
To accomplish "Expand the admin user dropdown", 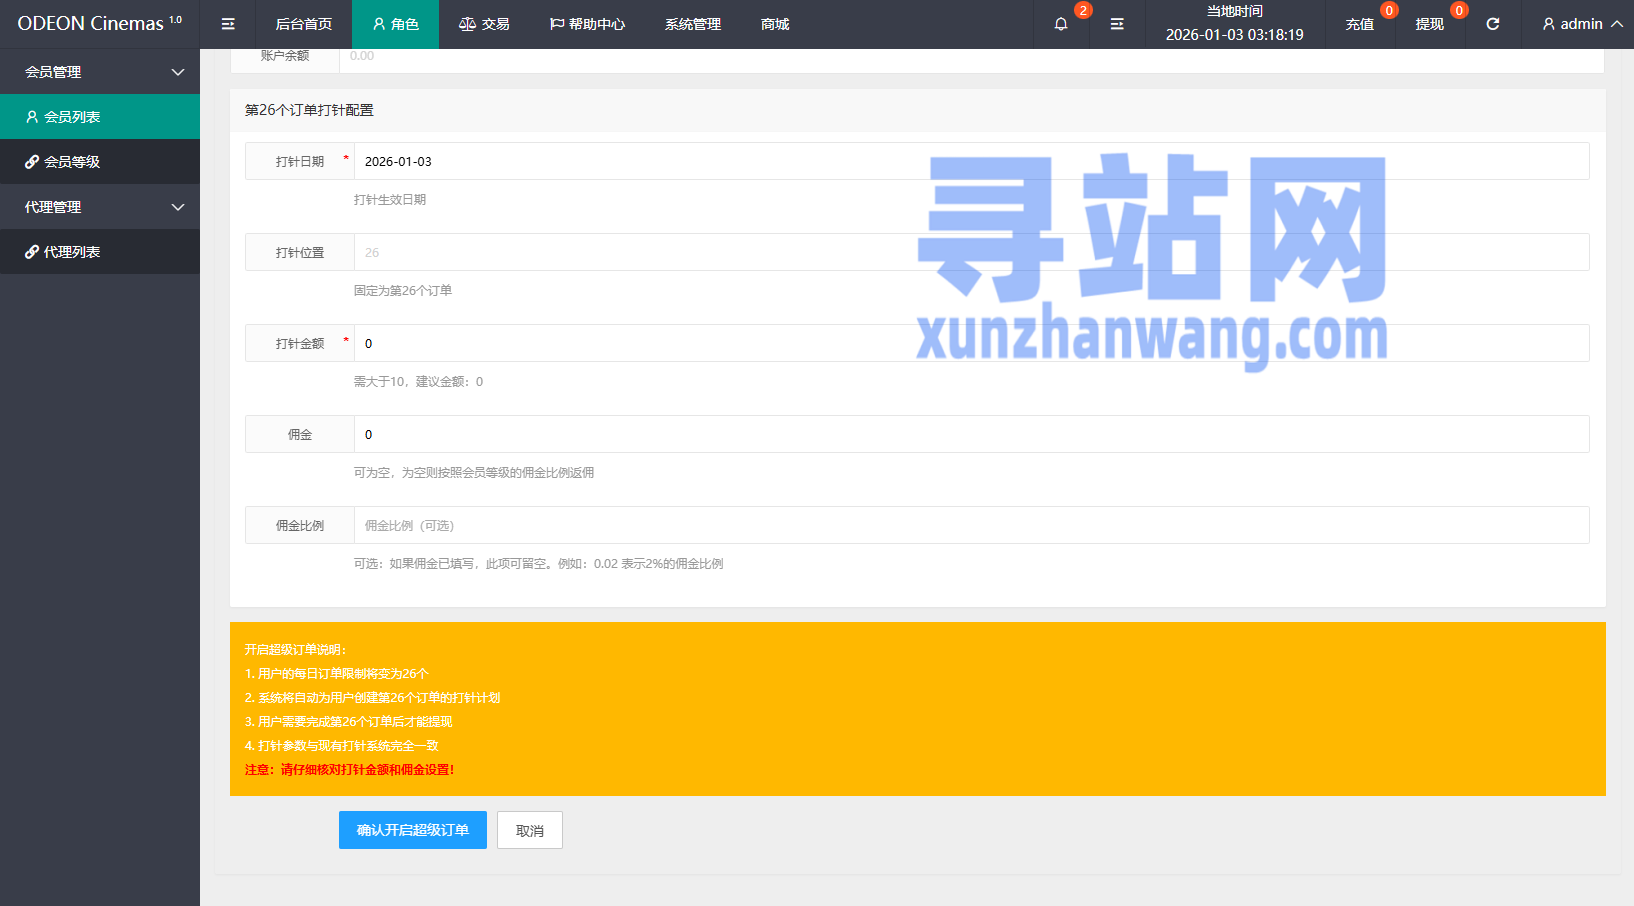I will click(1581, 24).
